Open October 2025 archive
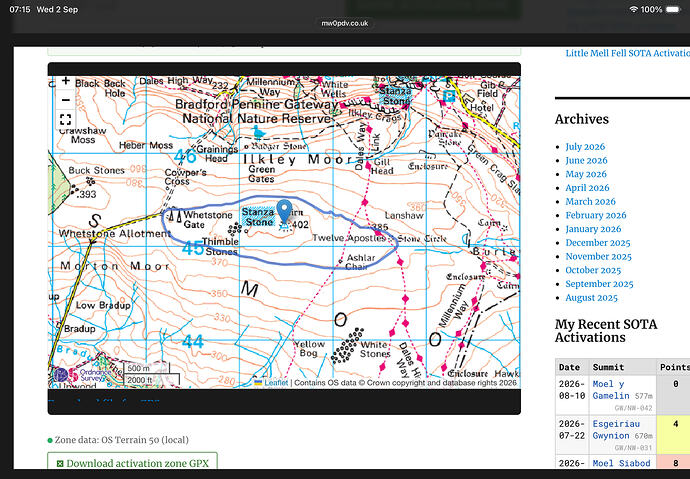The width and height of the screenshot is (690, 479). tap(593, 270)
